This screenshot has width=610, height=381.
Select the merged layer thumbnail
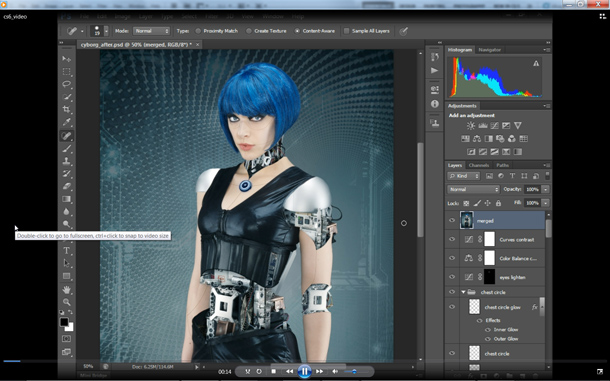coord(466,221)
